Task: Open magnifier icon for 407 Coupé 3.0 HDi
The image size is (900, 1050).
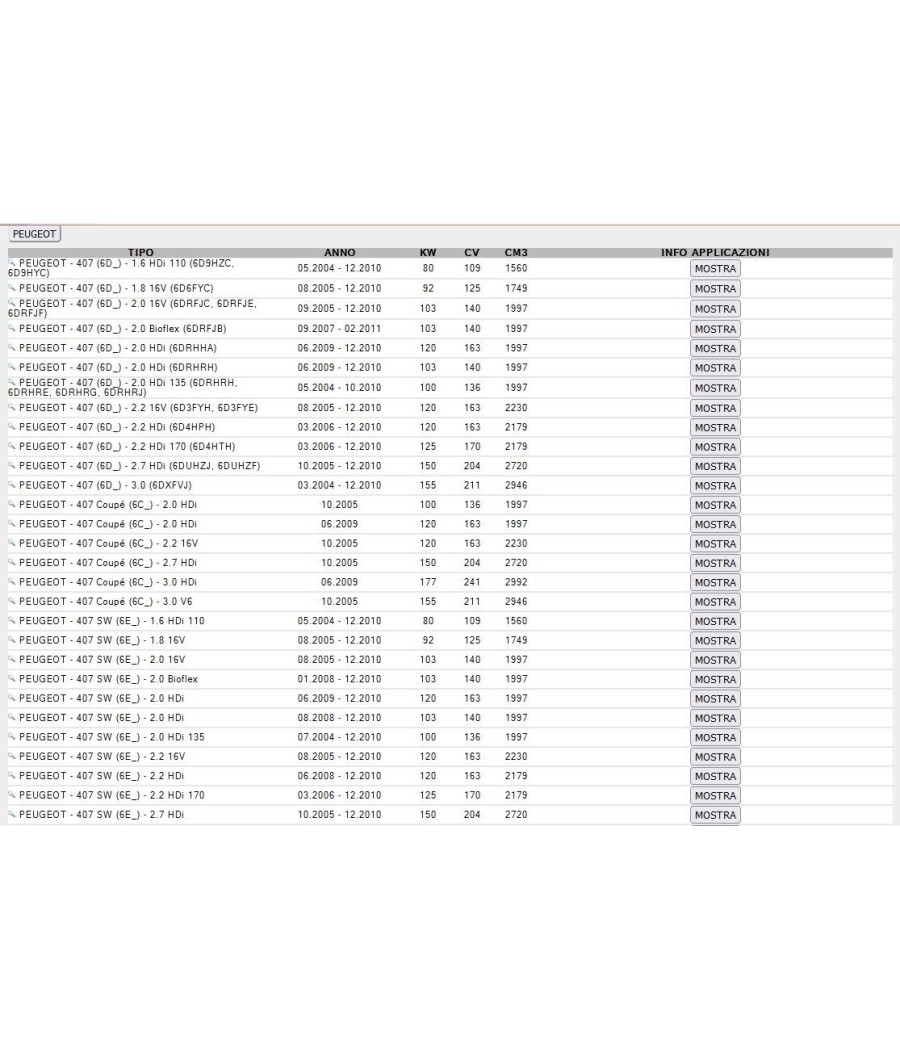Action: click(x=12, y=581)
